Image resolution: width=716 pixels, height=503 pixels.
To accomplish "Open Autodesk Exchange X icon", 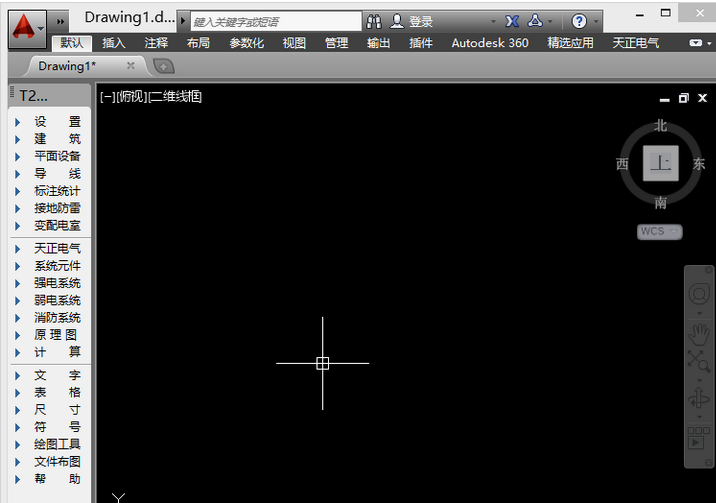I will 512,21.
